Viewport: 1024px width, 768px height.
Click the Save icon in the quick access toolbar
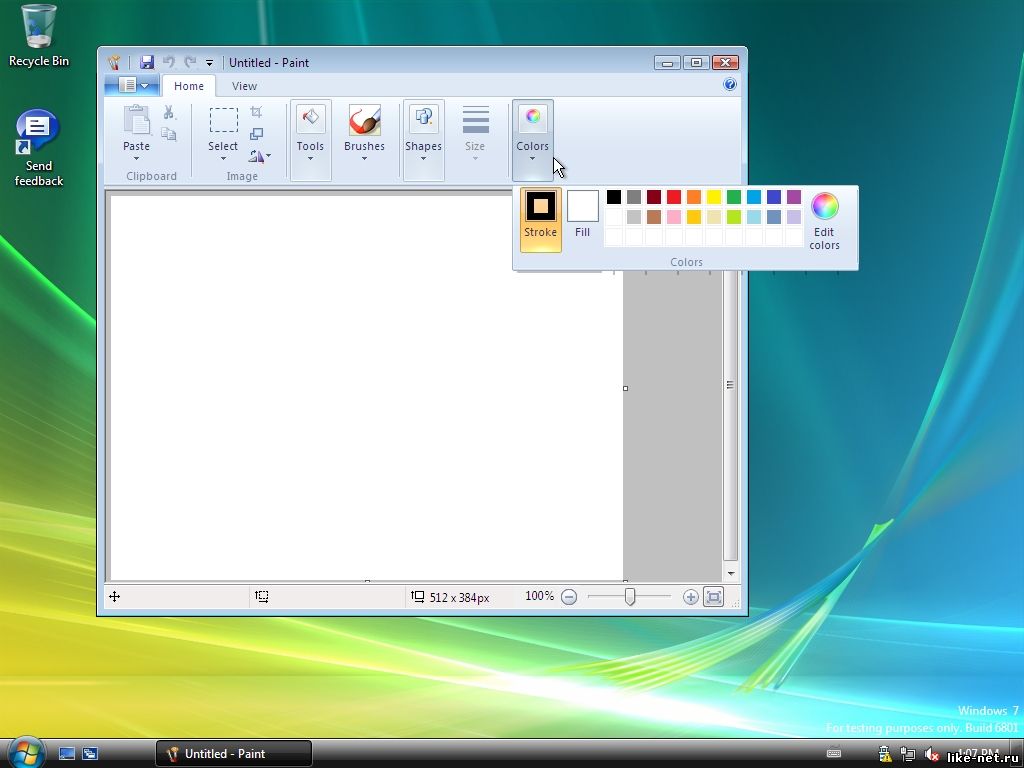coord(147,62)
